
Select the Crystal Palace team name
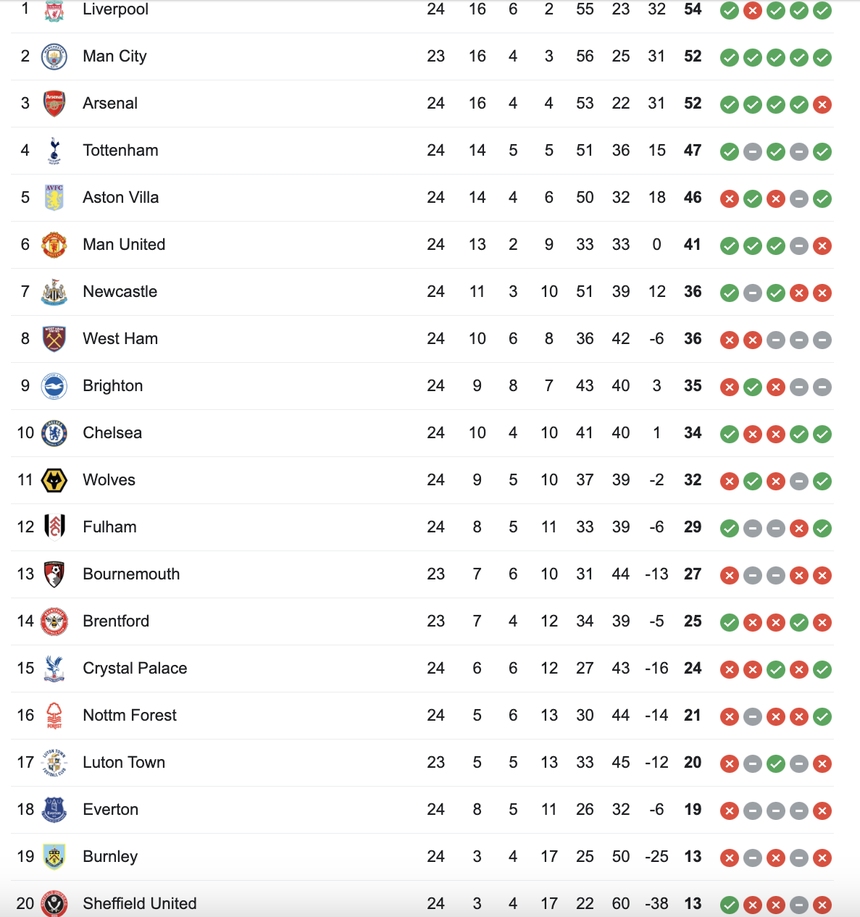[x=135, y=668]
